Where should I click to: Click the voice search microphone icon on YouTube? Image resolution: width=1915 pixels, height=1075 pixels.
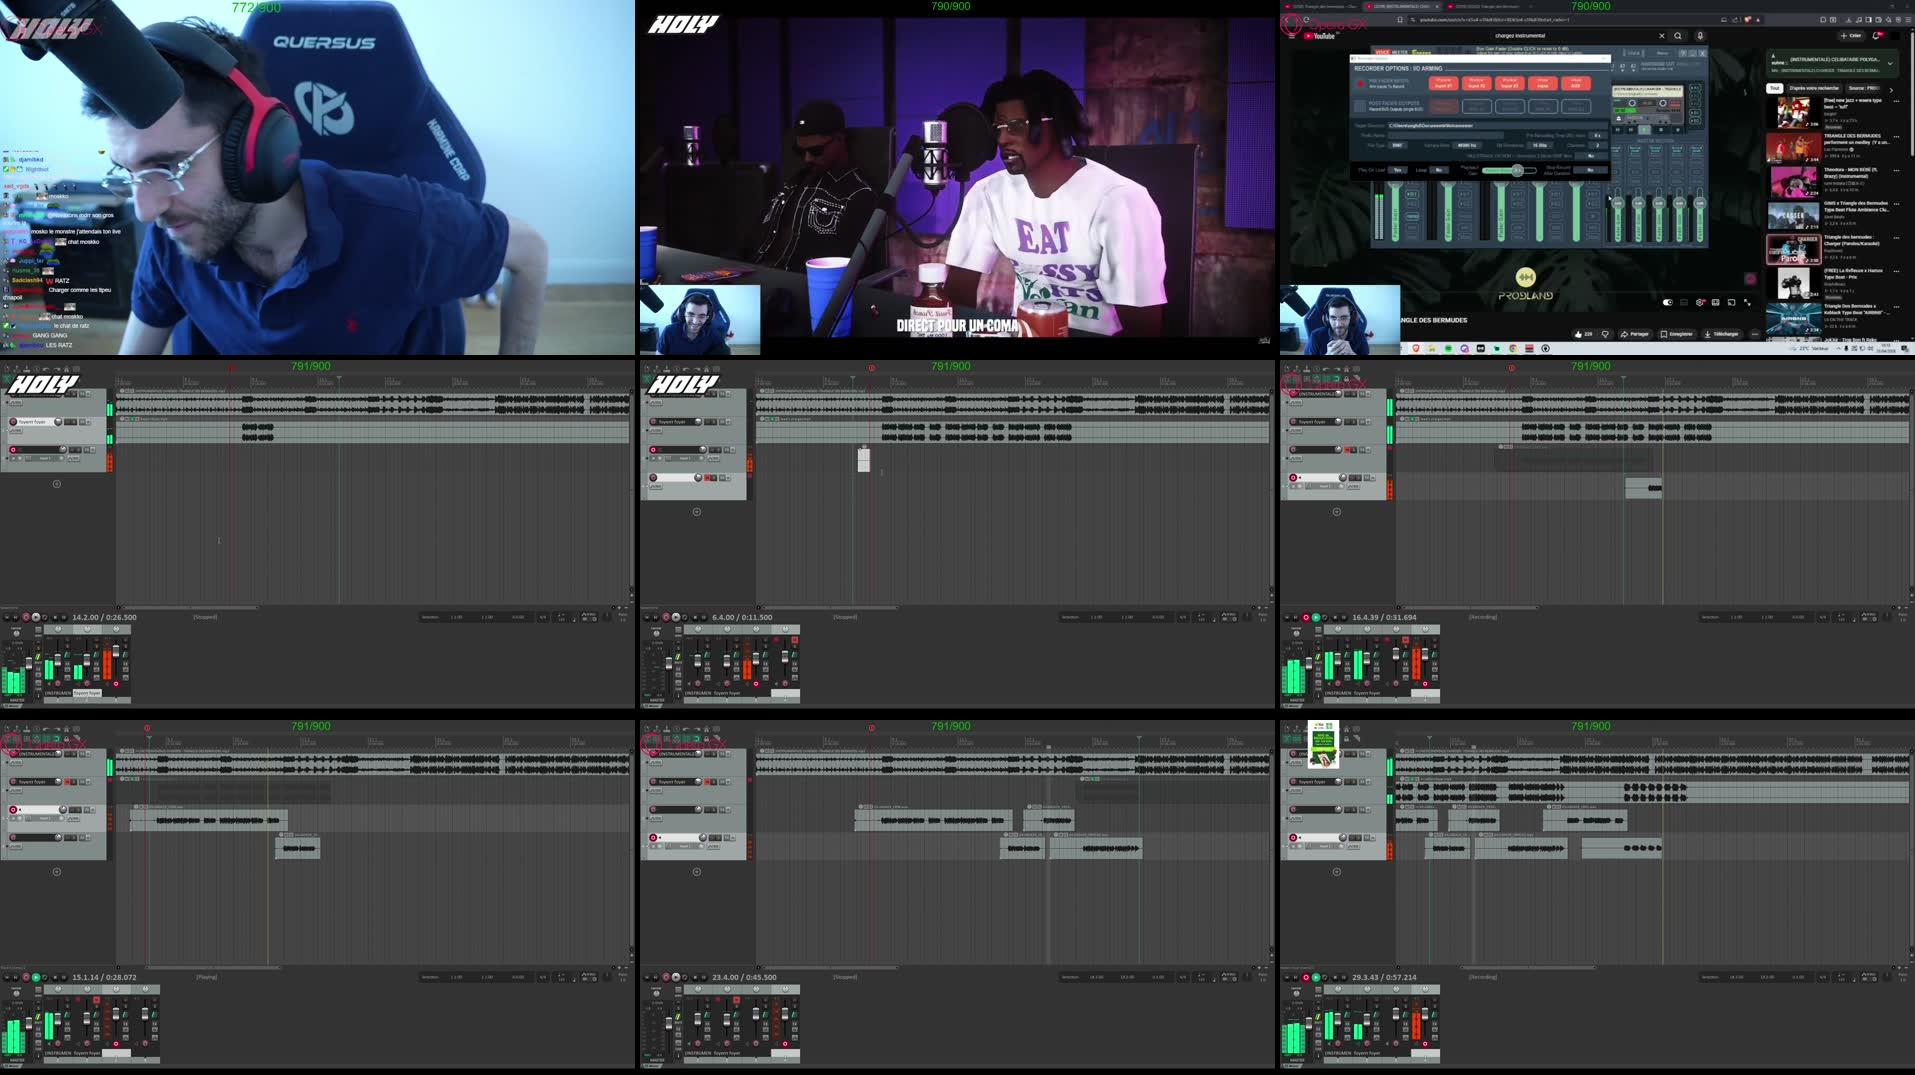pyautogui.click(x=1700, y=36)
